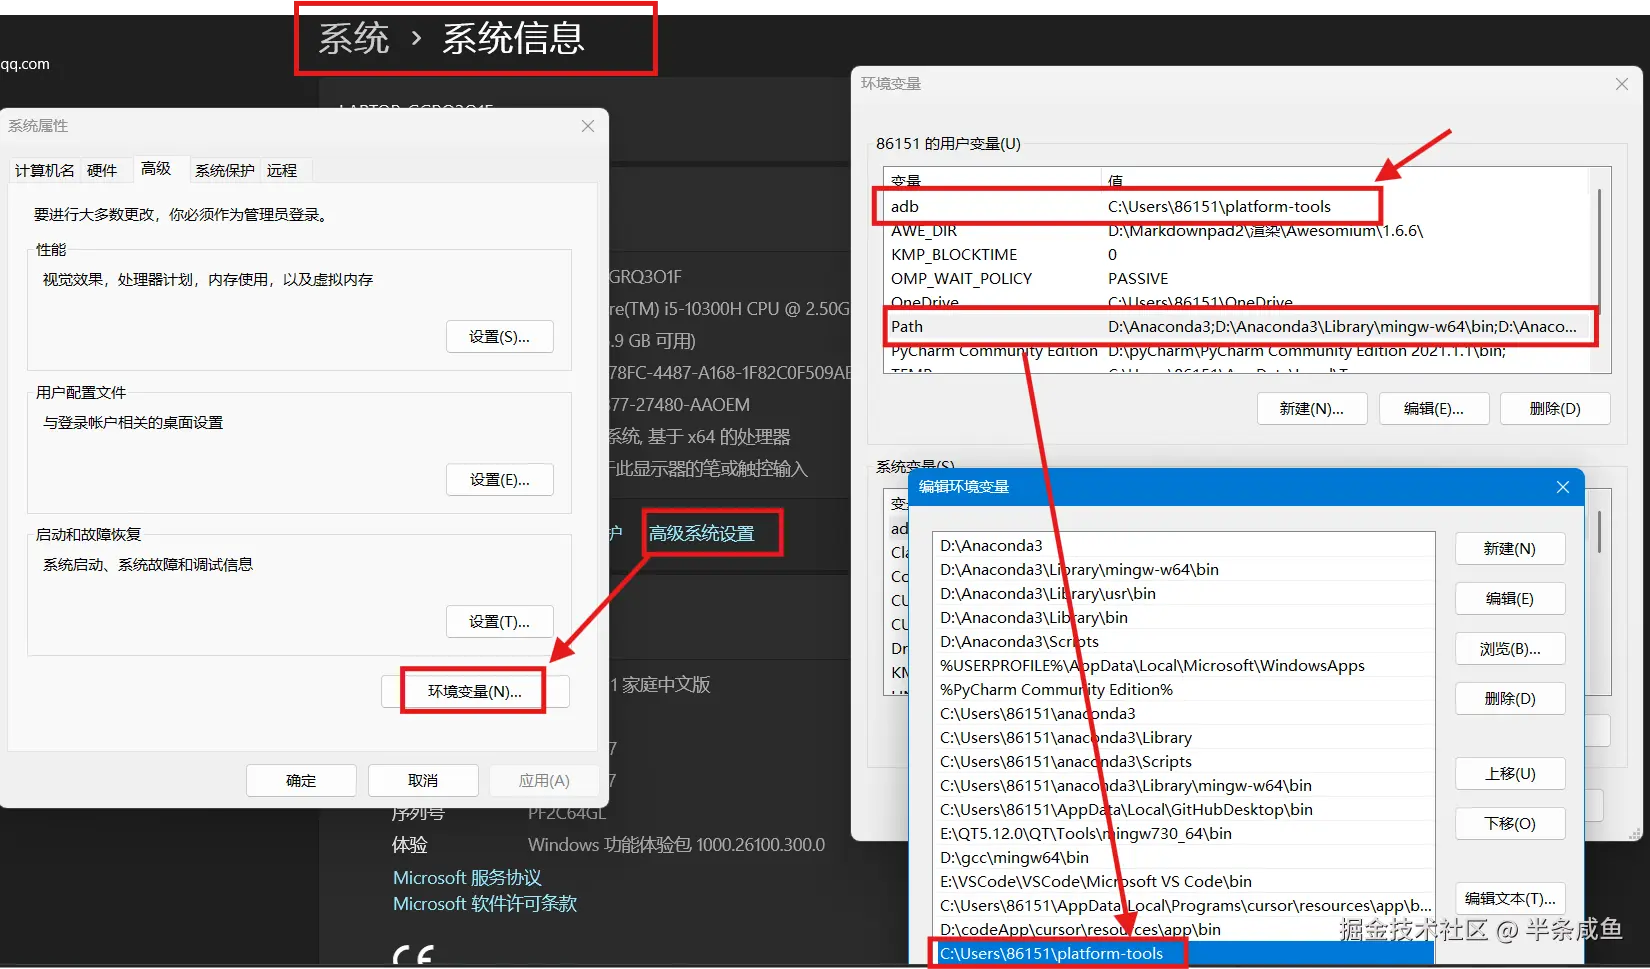The height and width of the screenshot is (969, 1650).
Task: Open the 硬件 tab in 系统属性
Action: 103,170
